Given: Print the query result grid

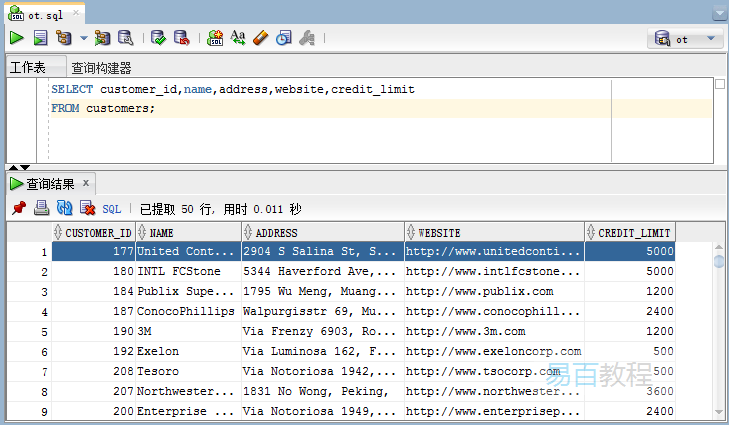Looking at the screenshot, I should pos(41,208).
